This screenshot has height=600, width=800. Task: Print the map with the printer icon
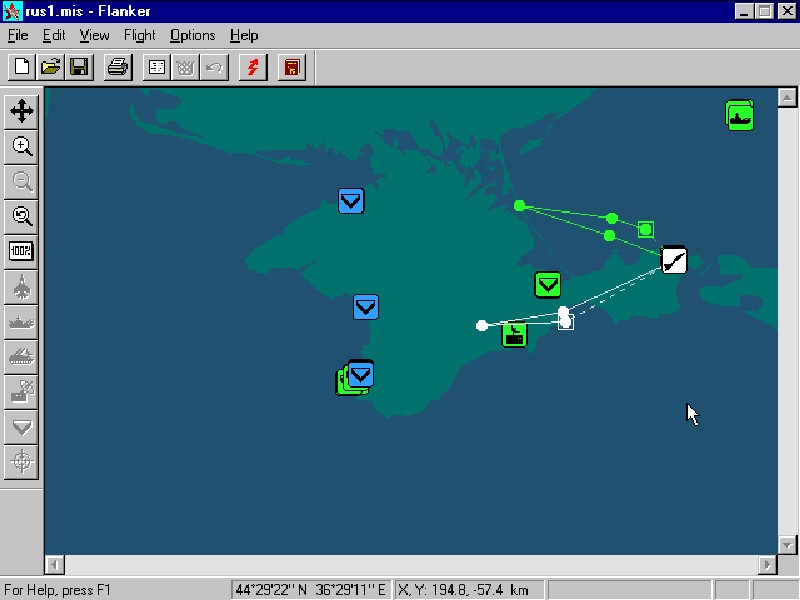[x=118, y=67]
